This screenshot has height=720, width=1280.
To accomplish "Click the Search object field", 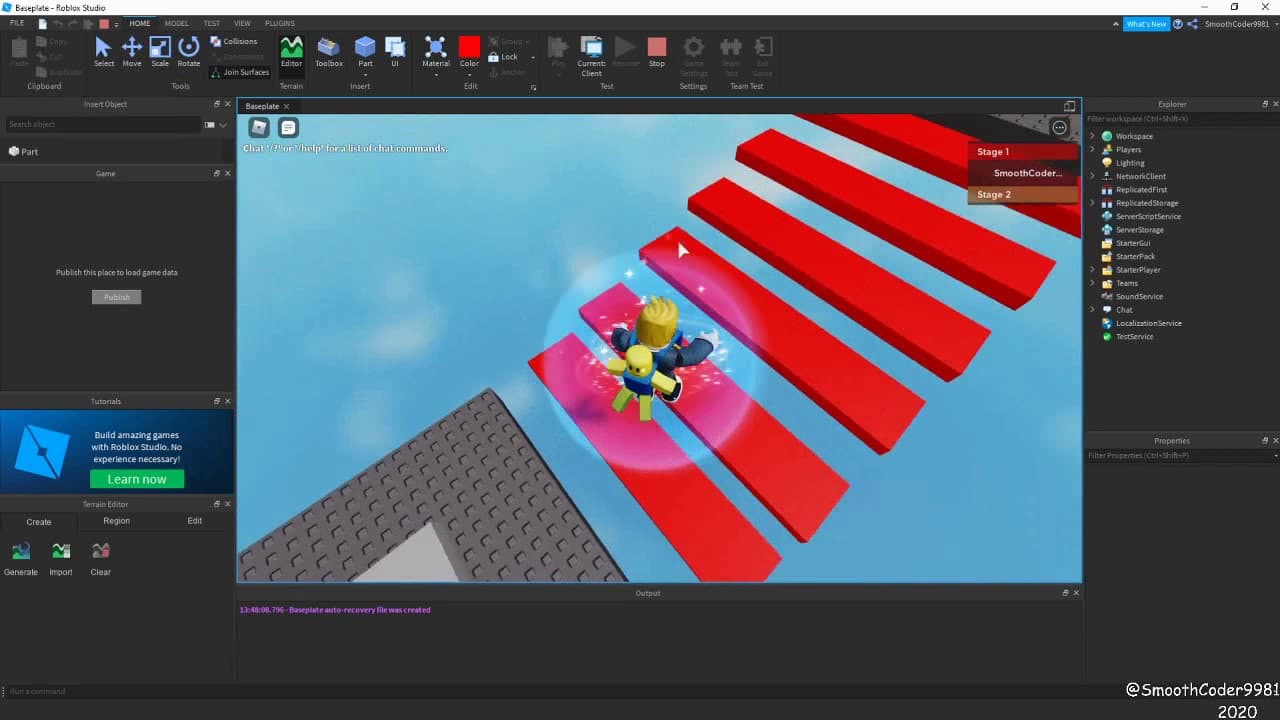I will 103,124.
